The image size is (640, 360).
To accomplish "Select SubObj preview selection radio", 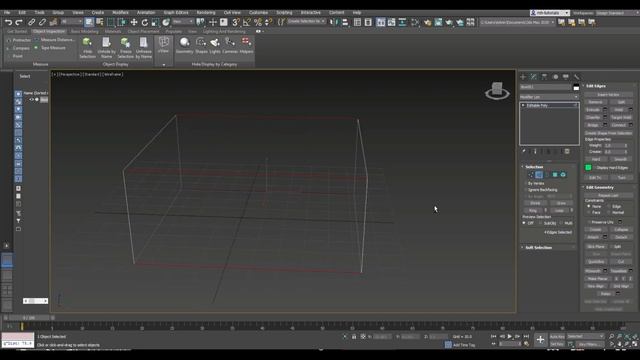I will point(540,223).
